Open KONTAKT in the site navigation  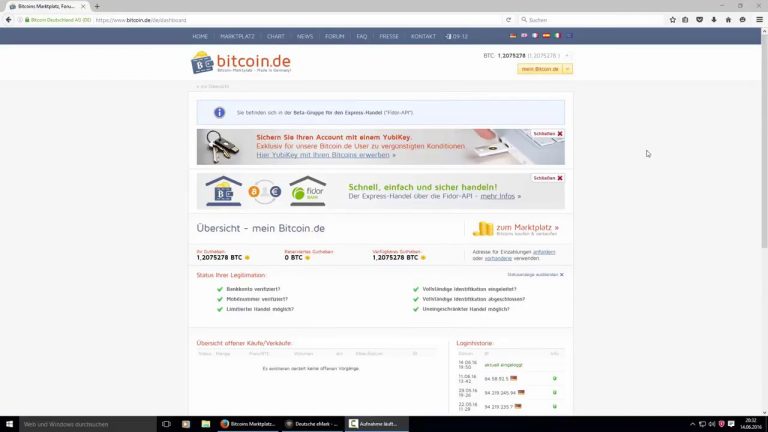click(423, 36)
